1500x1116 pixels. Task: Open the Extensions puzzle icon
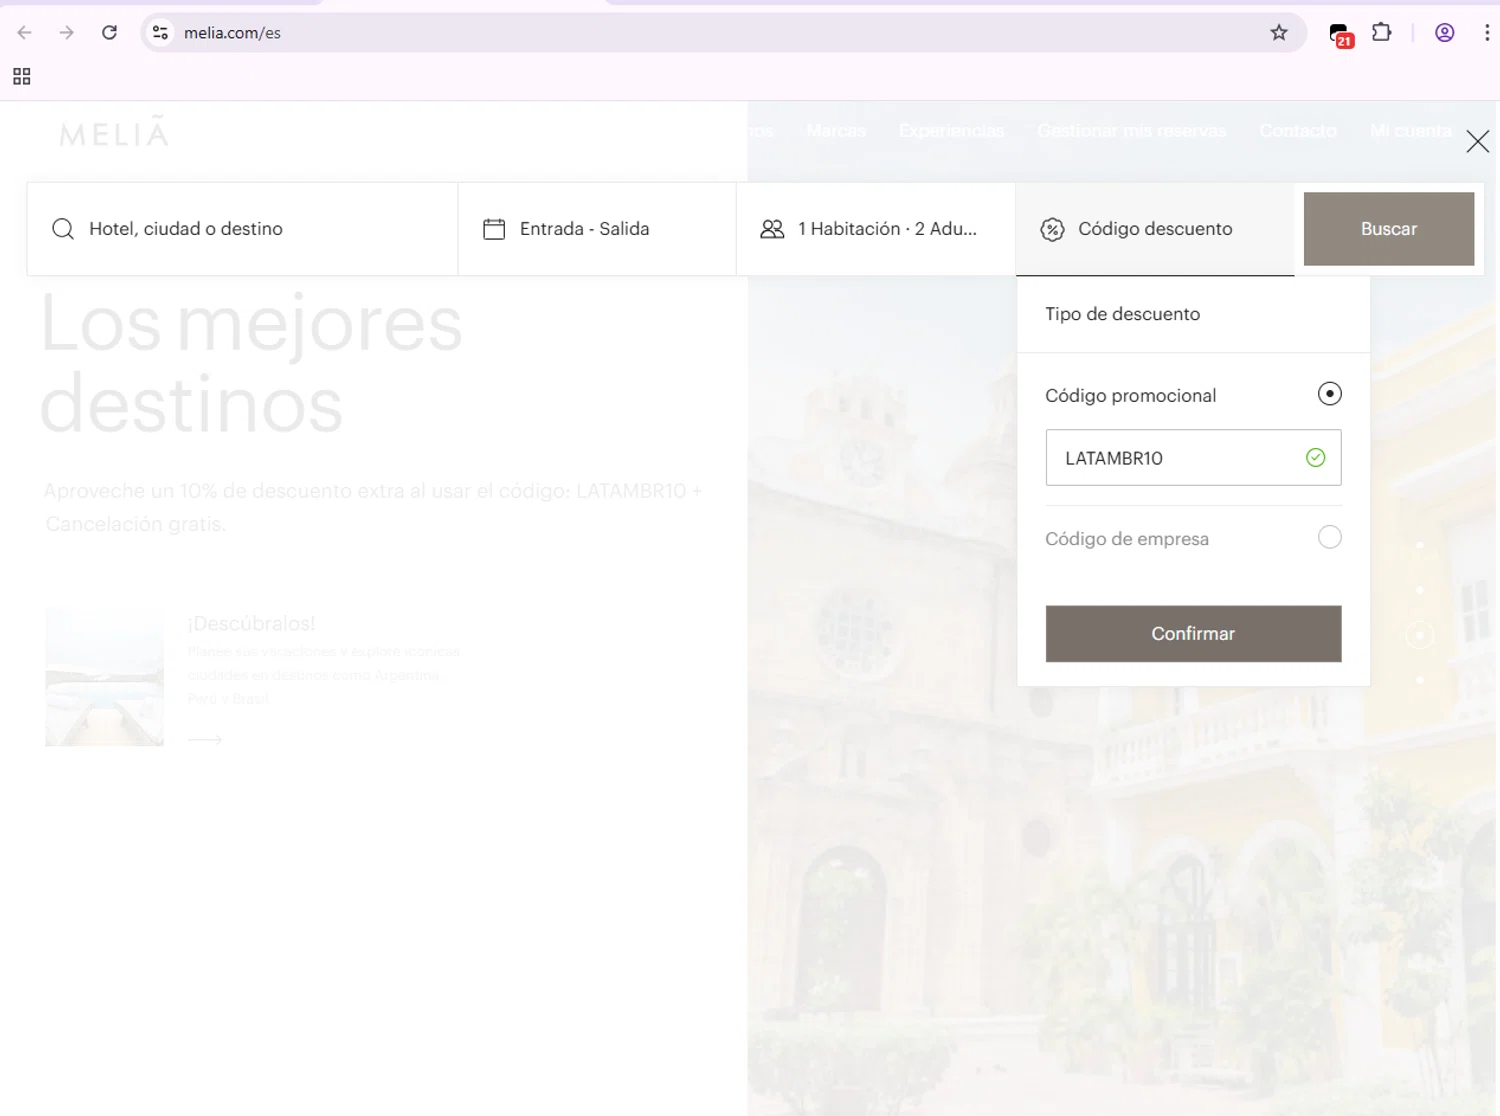[1382, 33]
